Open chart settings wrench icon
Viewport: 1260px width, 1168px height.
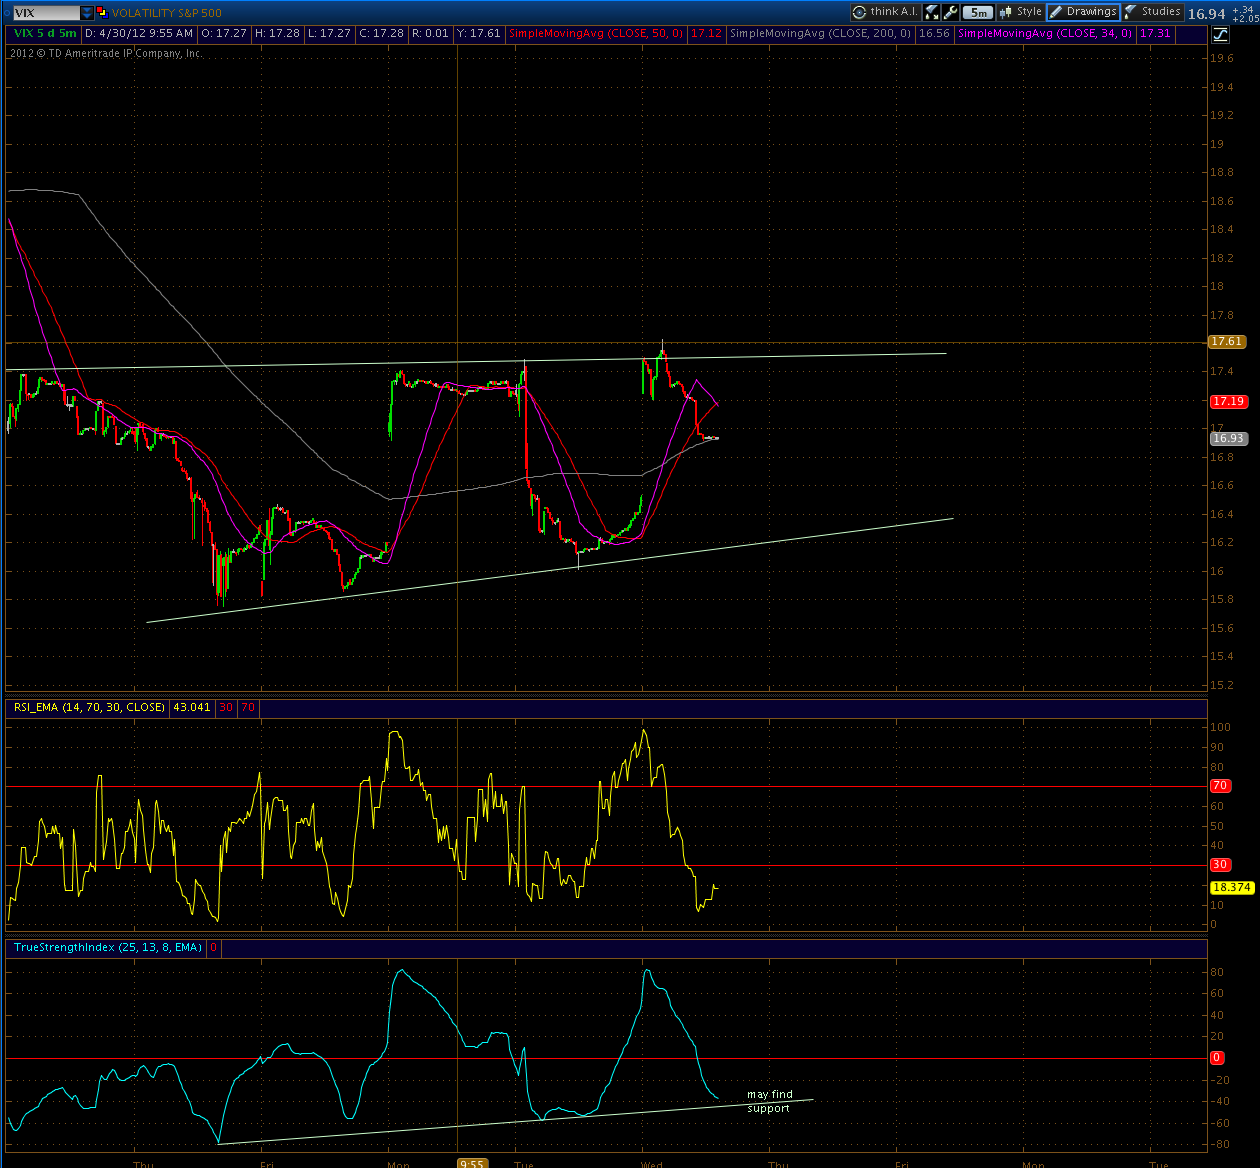click(x=950, y=12)
